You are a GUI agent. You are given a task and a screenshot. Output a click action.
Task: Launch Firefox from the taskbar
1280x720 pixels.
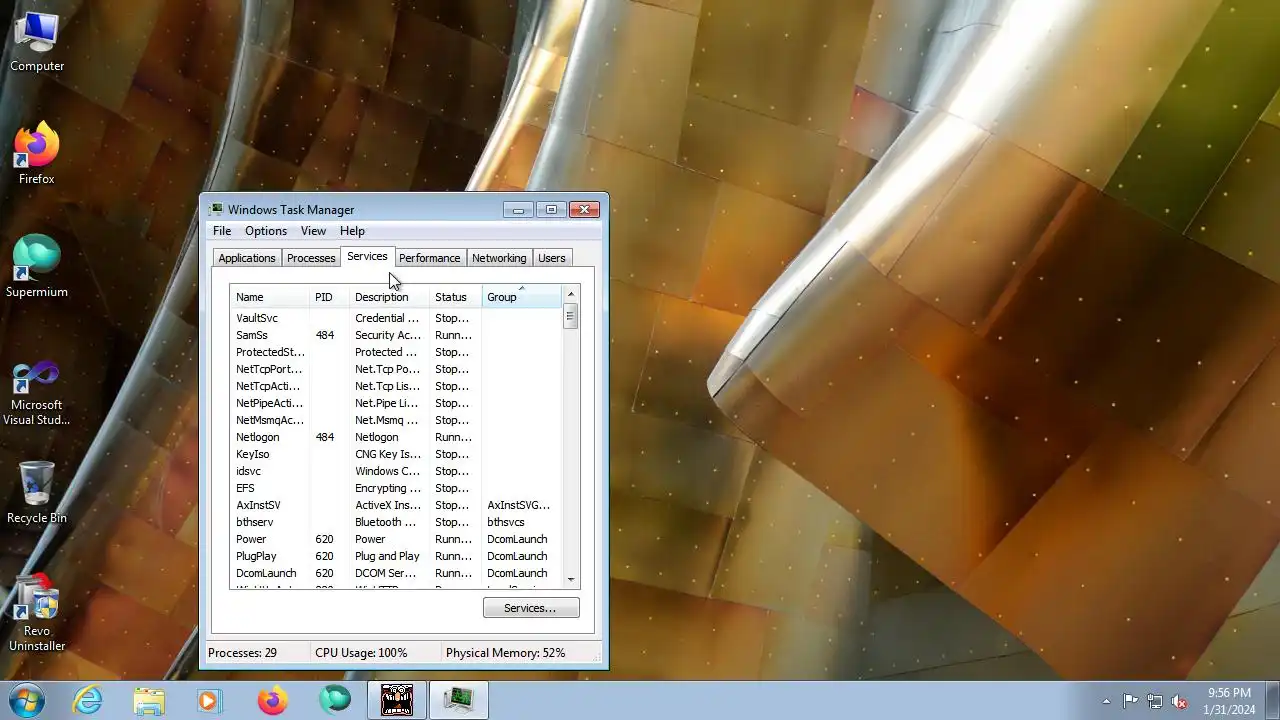[x=272, y=700]
